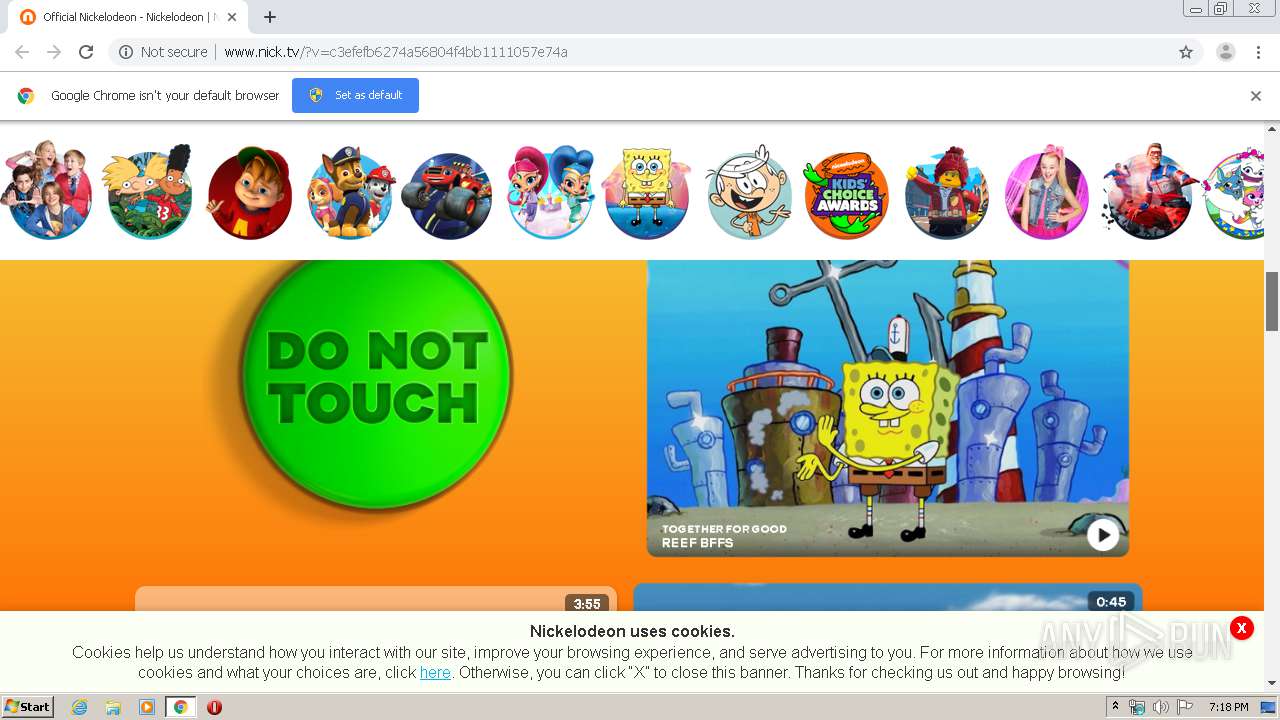Focus the address bar URL
The width and height of the screenshot is (1280, 720).
(396, 52)
